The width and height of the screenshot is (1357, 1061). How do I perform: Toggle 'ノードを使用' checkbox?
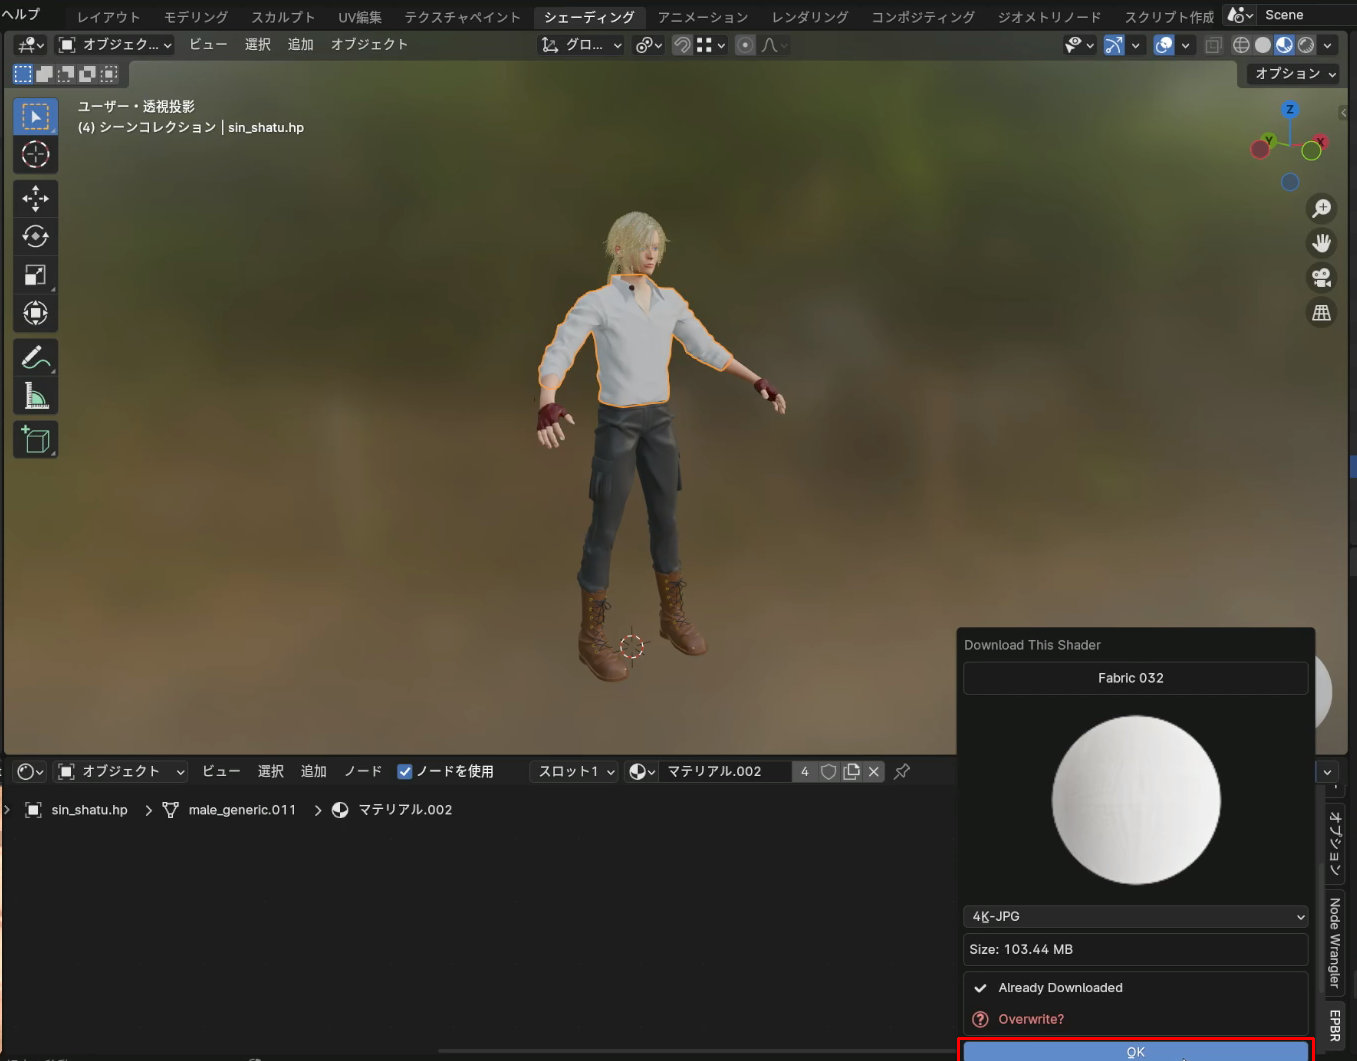[405, 772]
